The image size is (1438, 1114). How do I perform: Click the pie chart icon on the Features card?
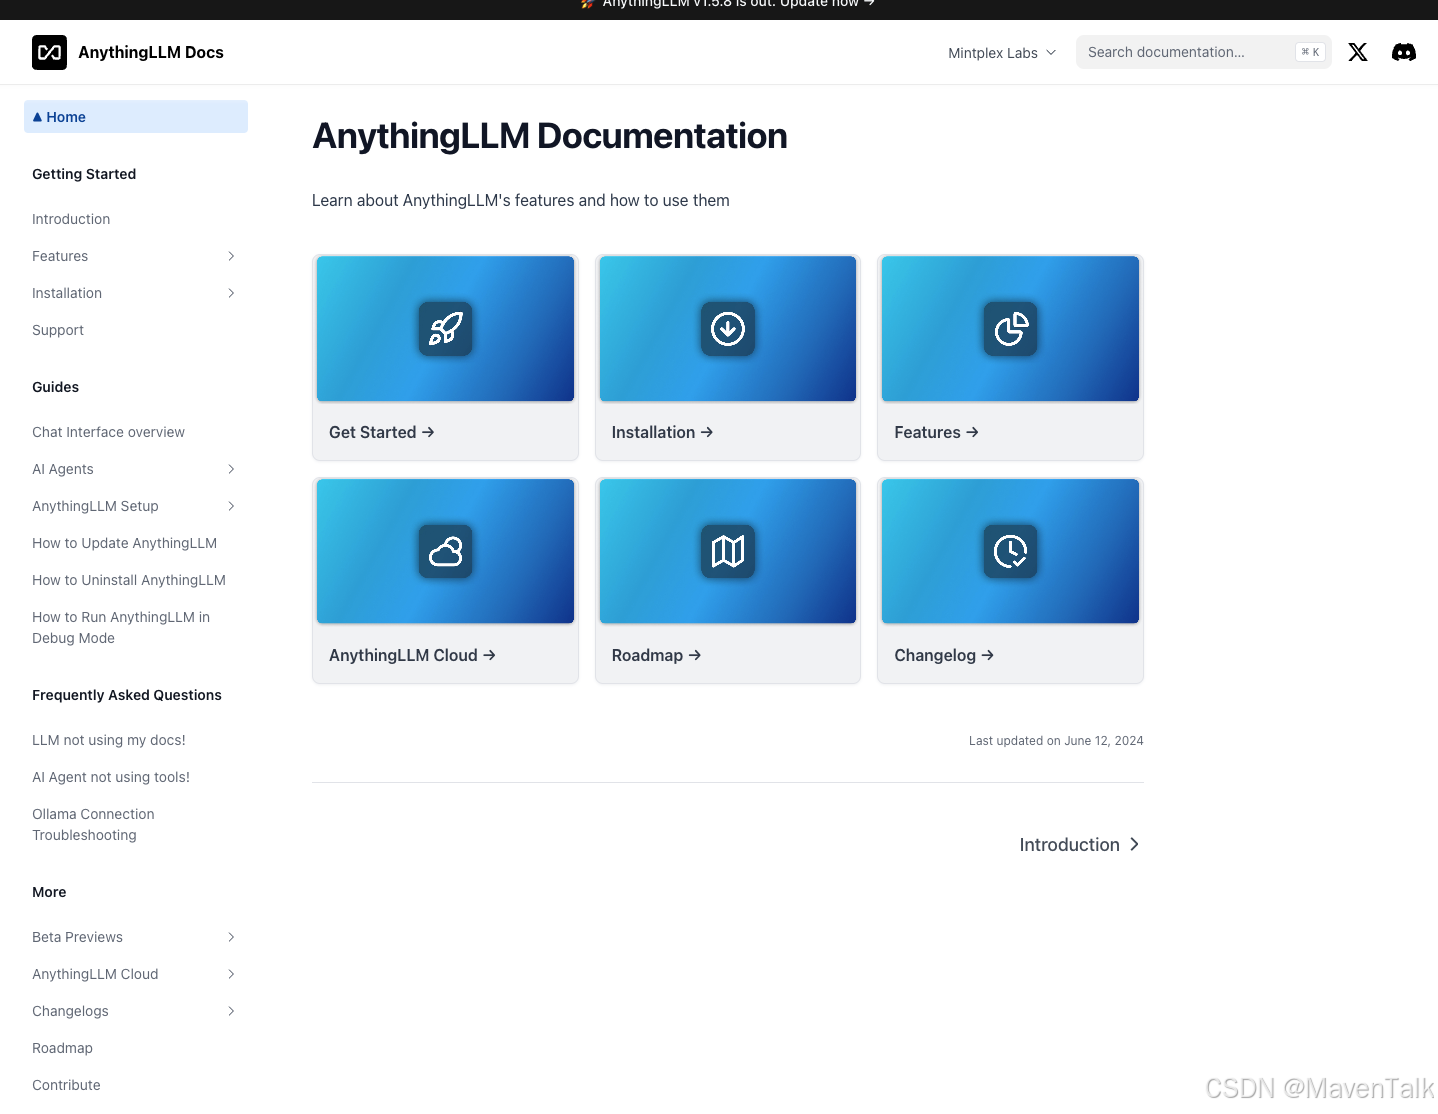tap(1011, 329)
